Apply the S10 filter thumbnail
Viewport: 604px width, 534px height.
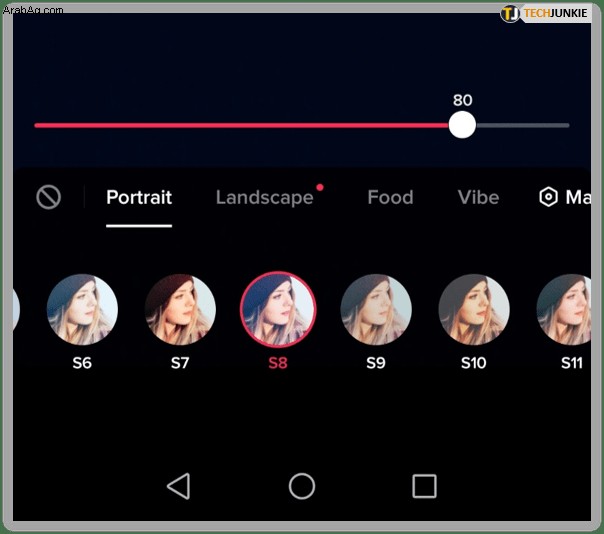click(x=474, y=309)
